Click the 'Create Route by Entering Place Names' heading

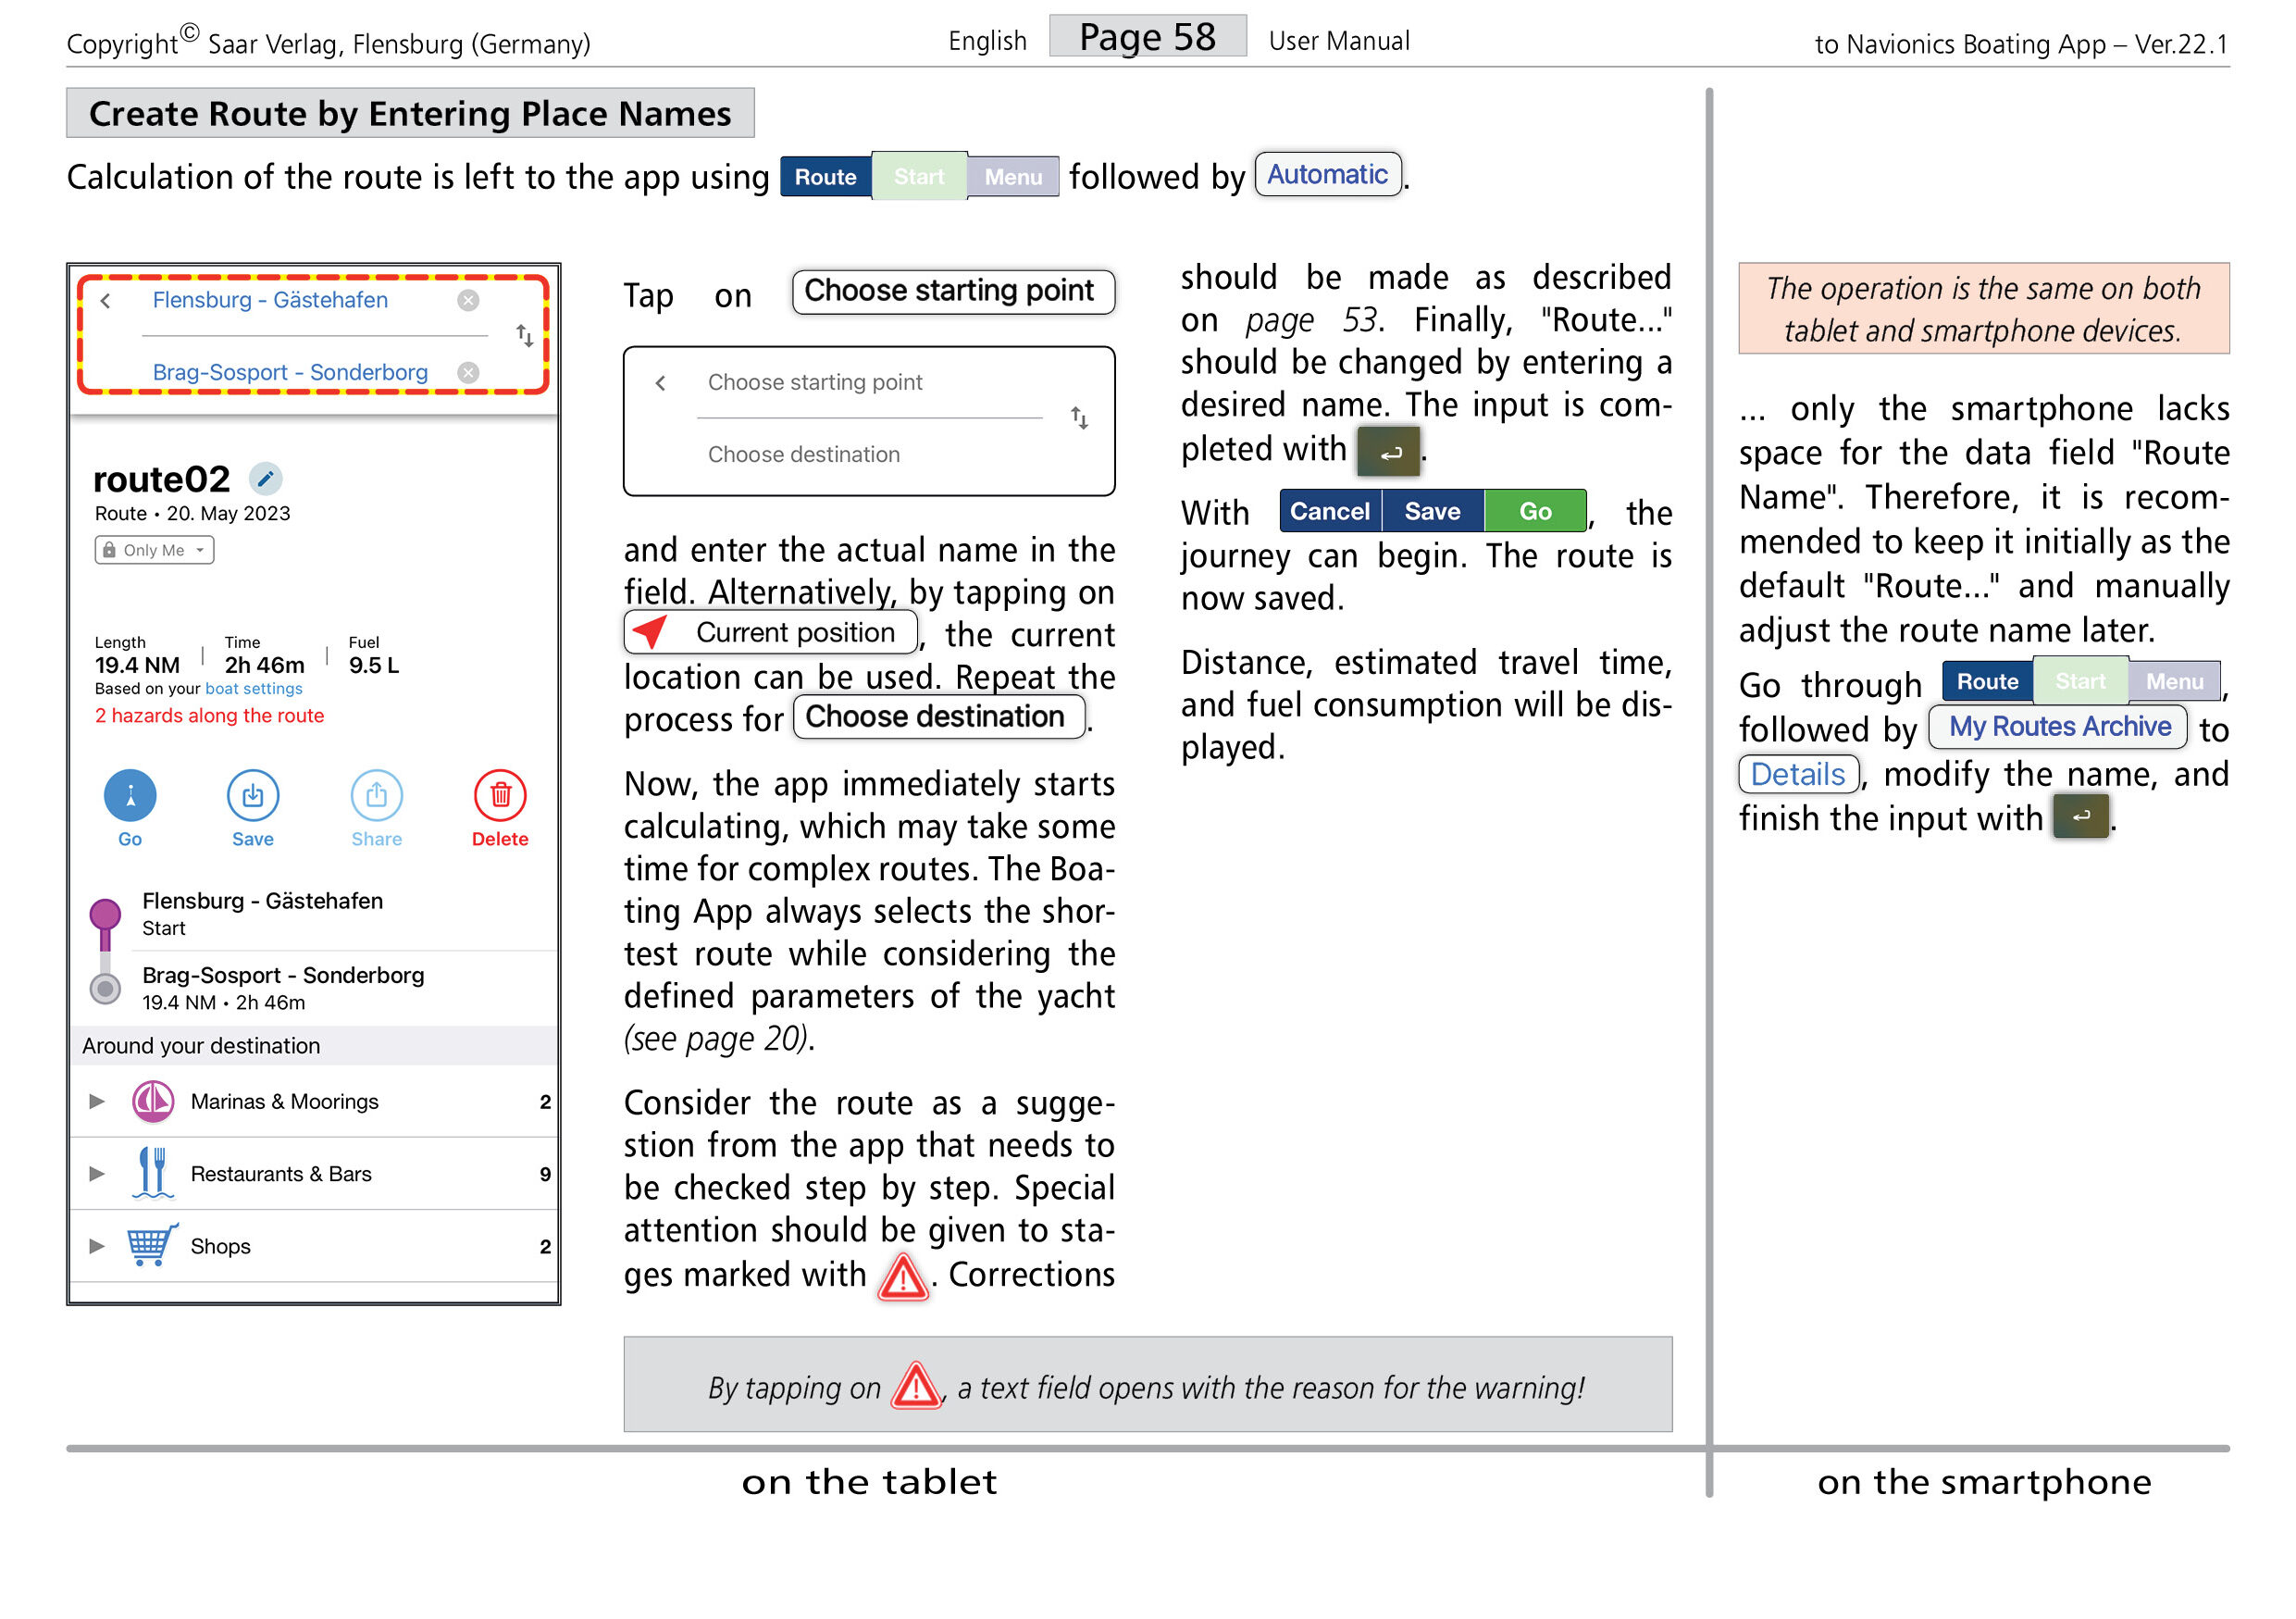[x=410, y=113]
